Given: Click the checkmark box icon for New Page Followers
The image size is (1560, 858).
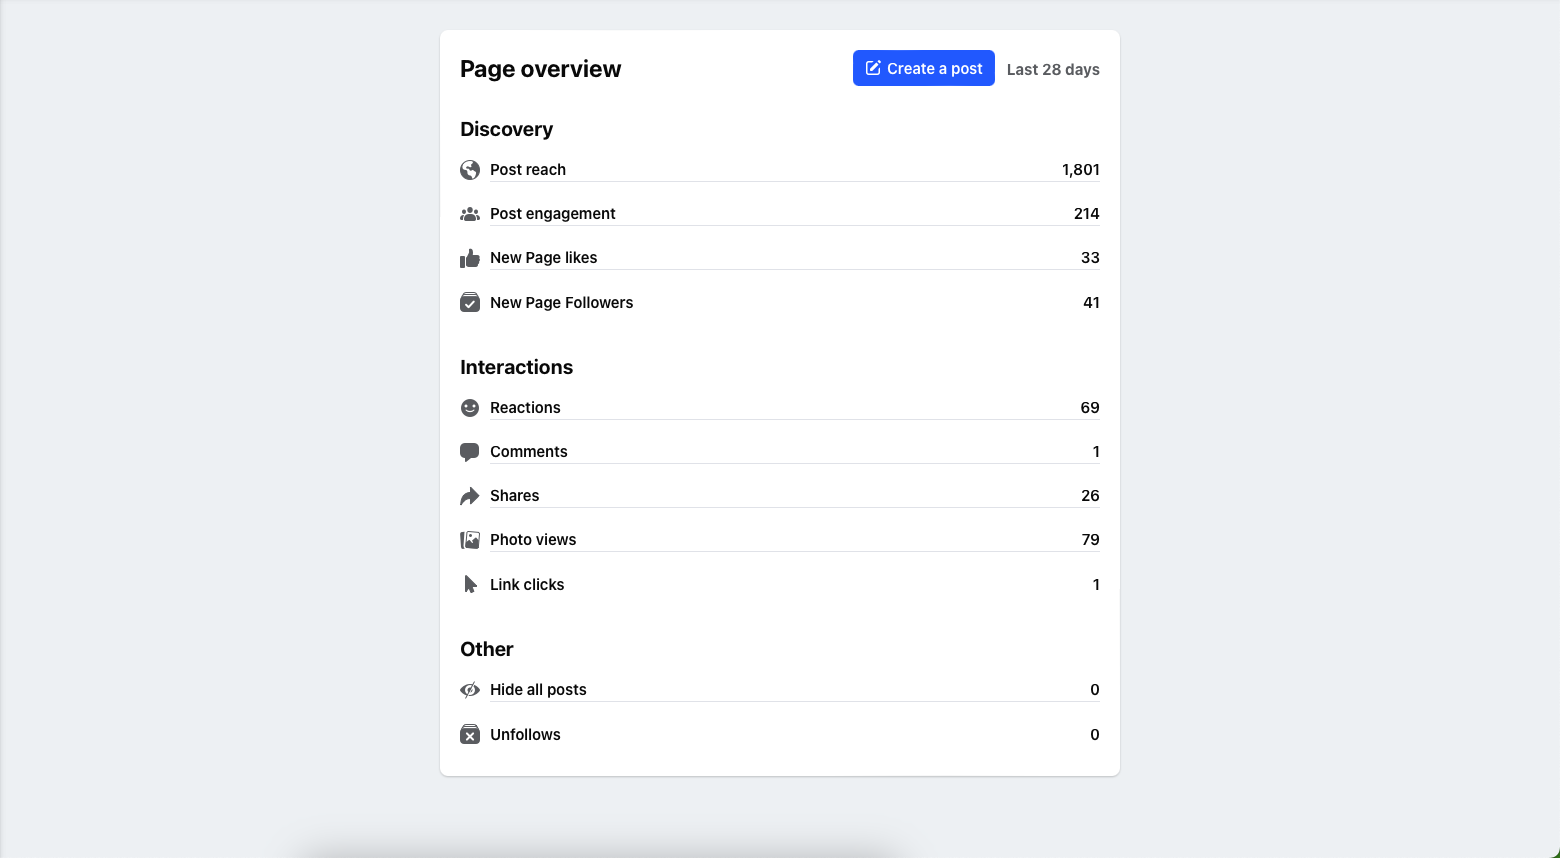Looking at the screenshot, I should tap(470, 302).
